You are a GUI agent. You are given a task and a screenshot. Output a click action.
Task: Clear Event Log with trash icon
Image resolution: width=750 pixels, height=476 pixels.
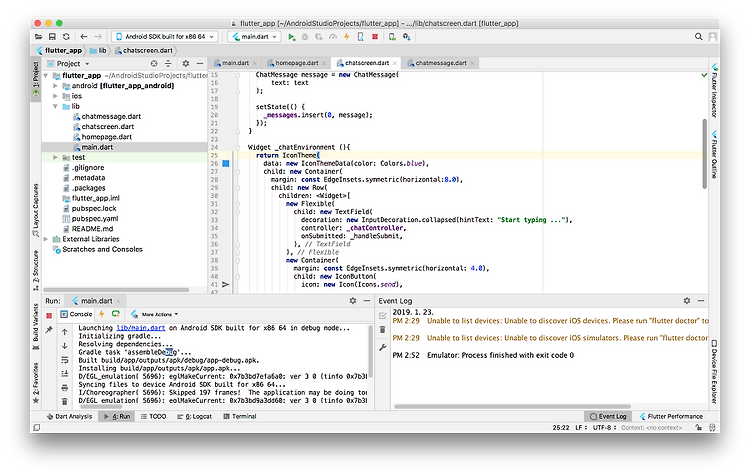point(382,330)
